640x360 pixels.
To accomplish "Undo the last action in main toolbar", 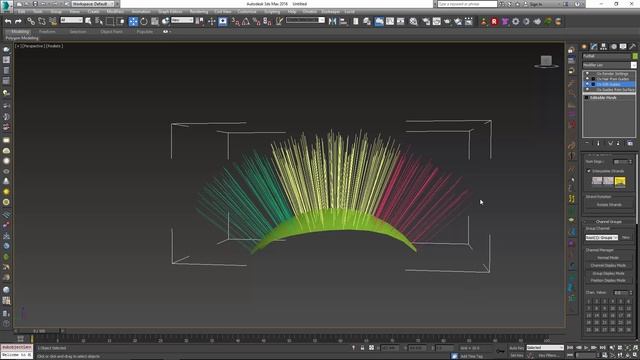I will (8, 21).
